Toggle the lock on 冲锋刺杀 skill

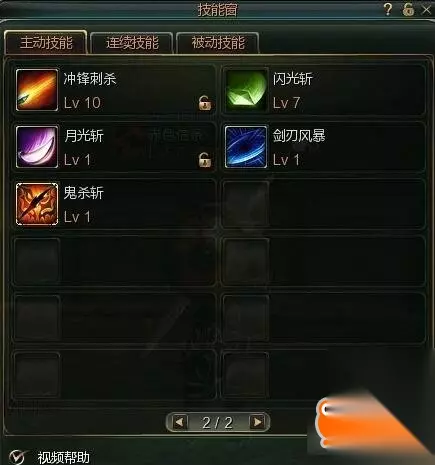pos(205,103)
